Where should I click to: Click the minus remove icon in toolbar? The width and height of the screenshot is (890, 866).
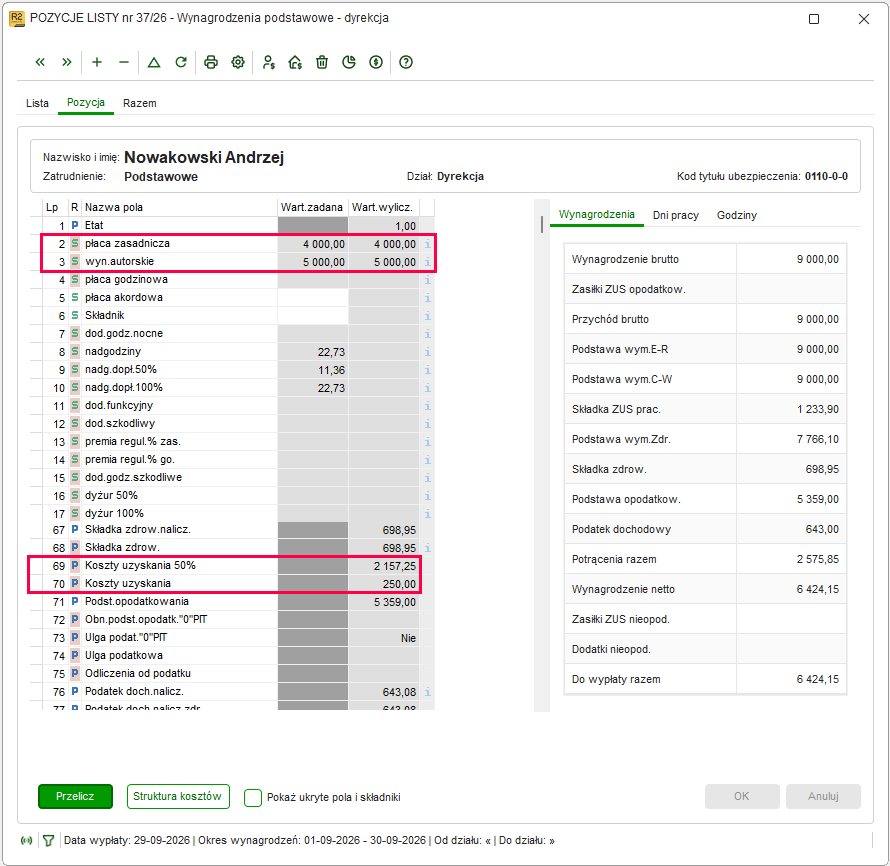(124, 62)
